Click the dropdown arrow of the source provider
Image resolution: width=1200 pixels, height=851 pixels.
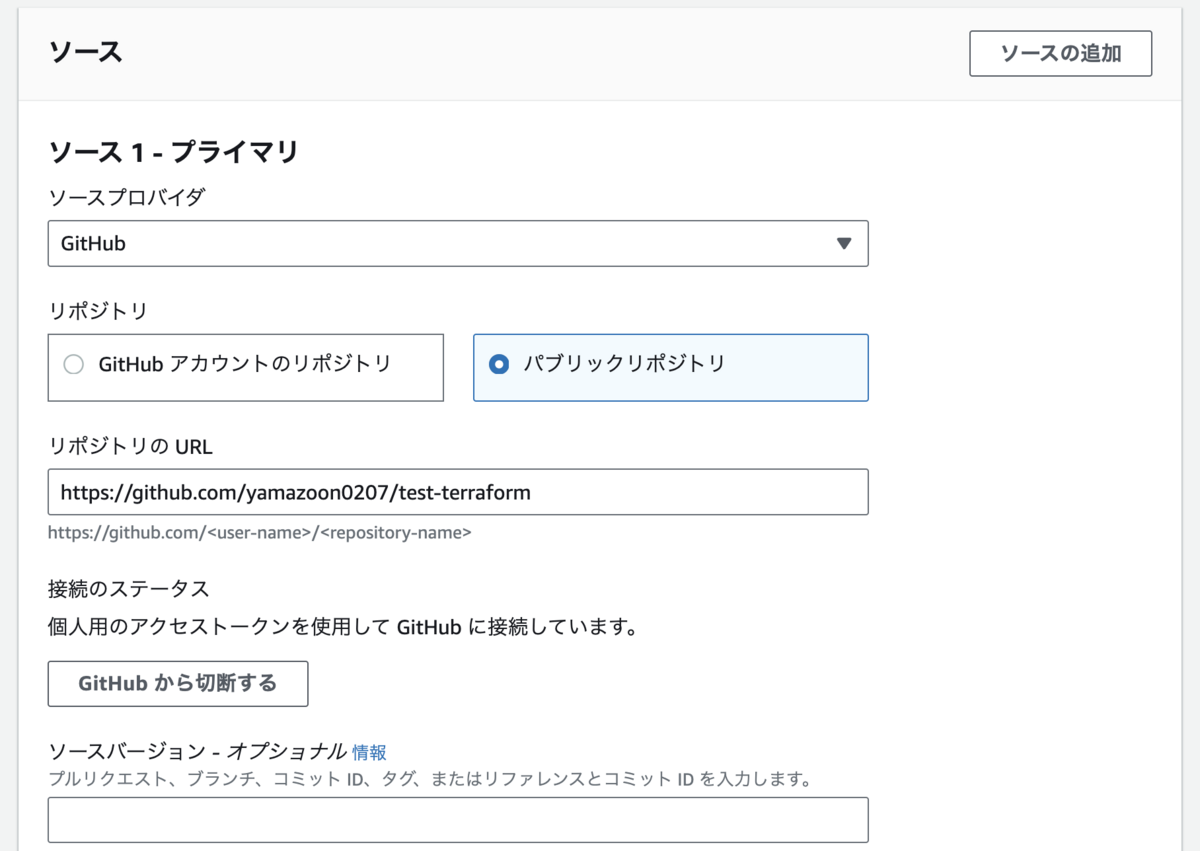(x=843, y=243)
